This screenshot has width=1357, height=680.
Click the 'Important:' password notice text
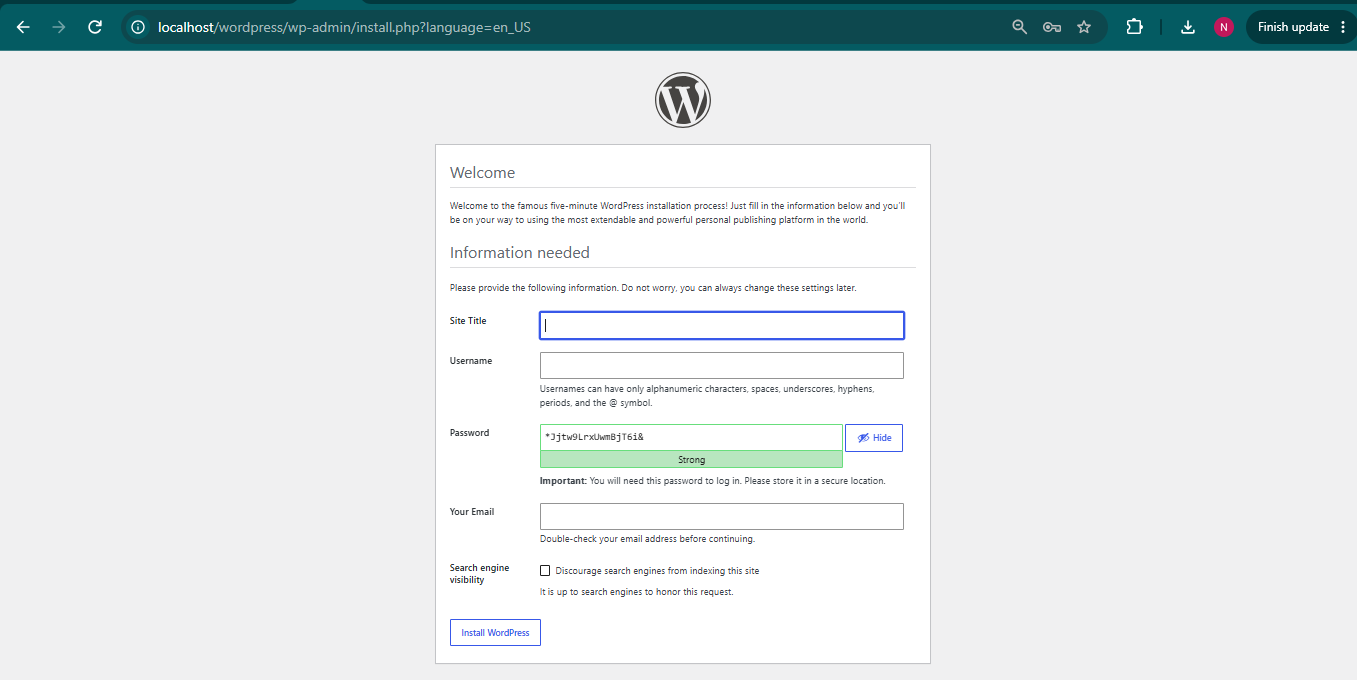(713, 481)
